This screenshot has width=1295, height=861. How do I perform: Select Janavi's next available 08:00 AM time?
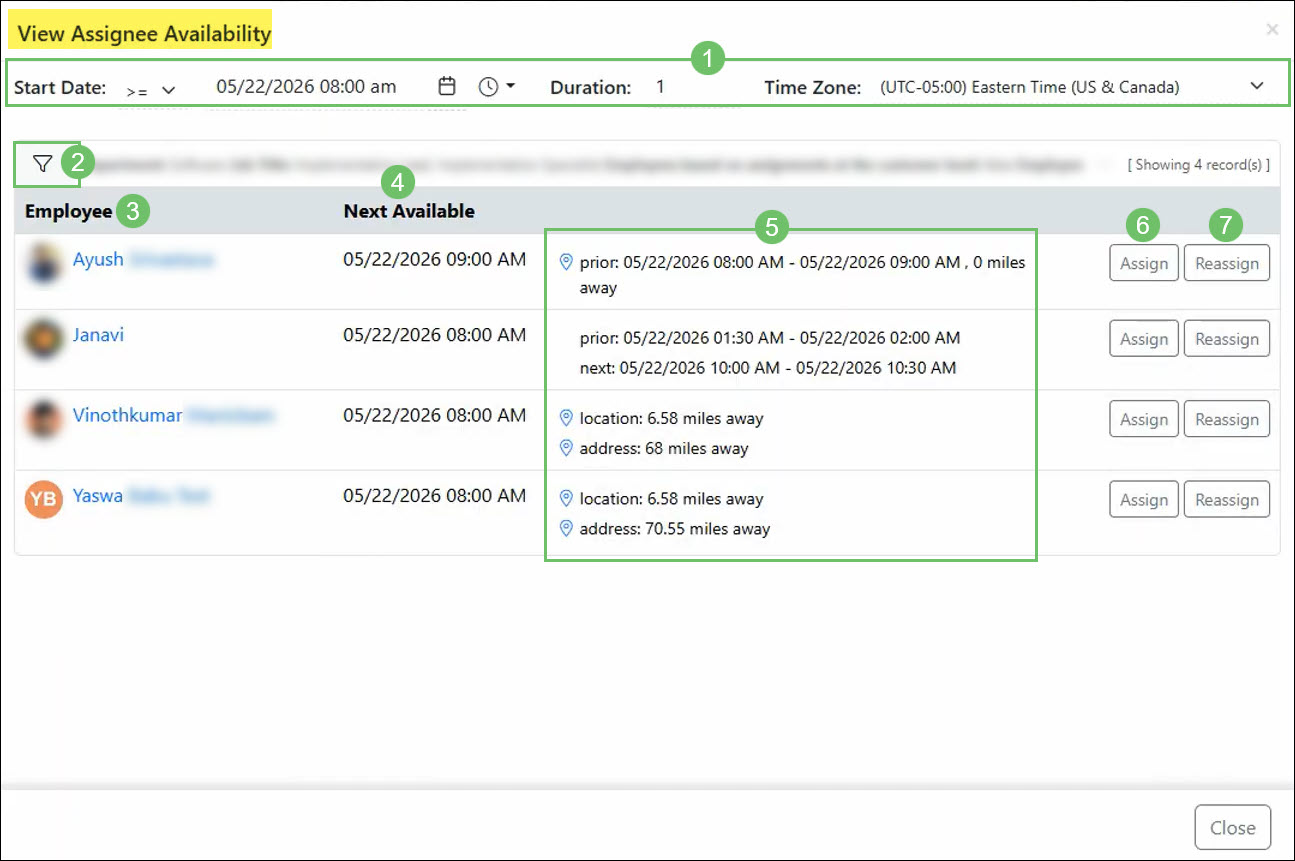pos(434,335)
